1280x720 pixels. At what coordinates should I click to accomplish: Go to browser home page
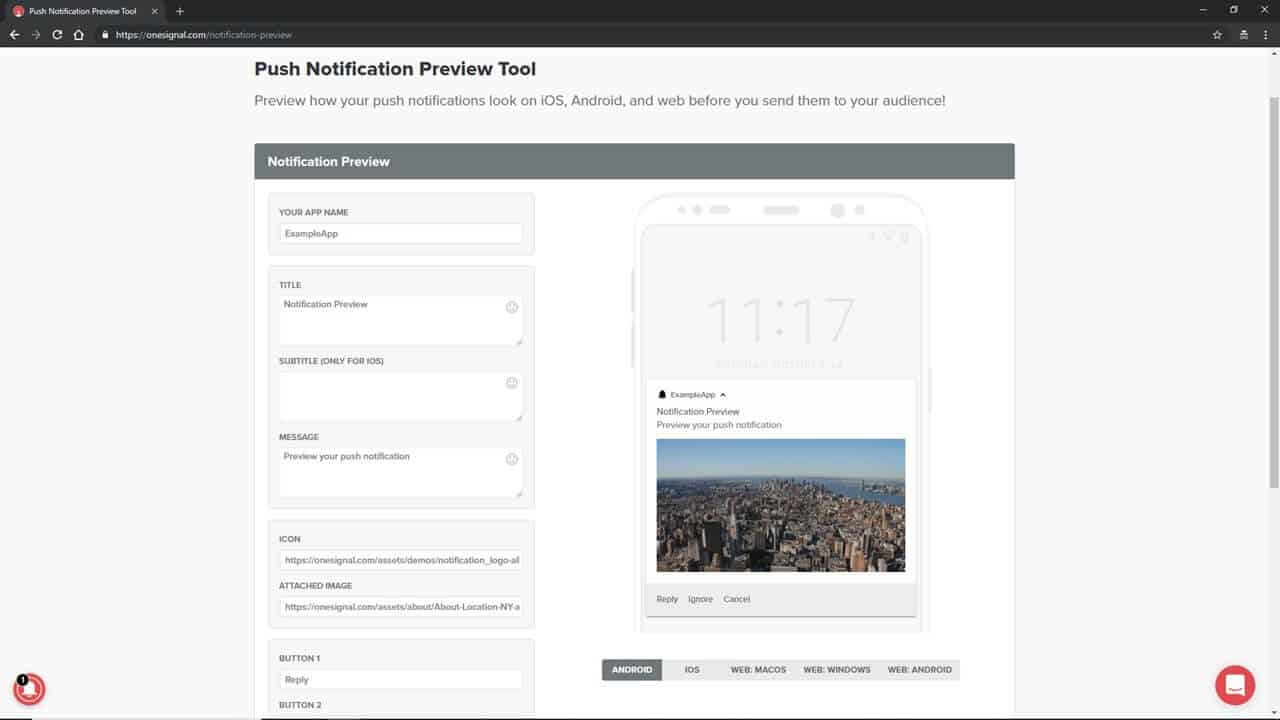click(x=79, y=35)
